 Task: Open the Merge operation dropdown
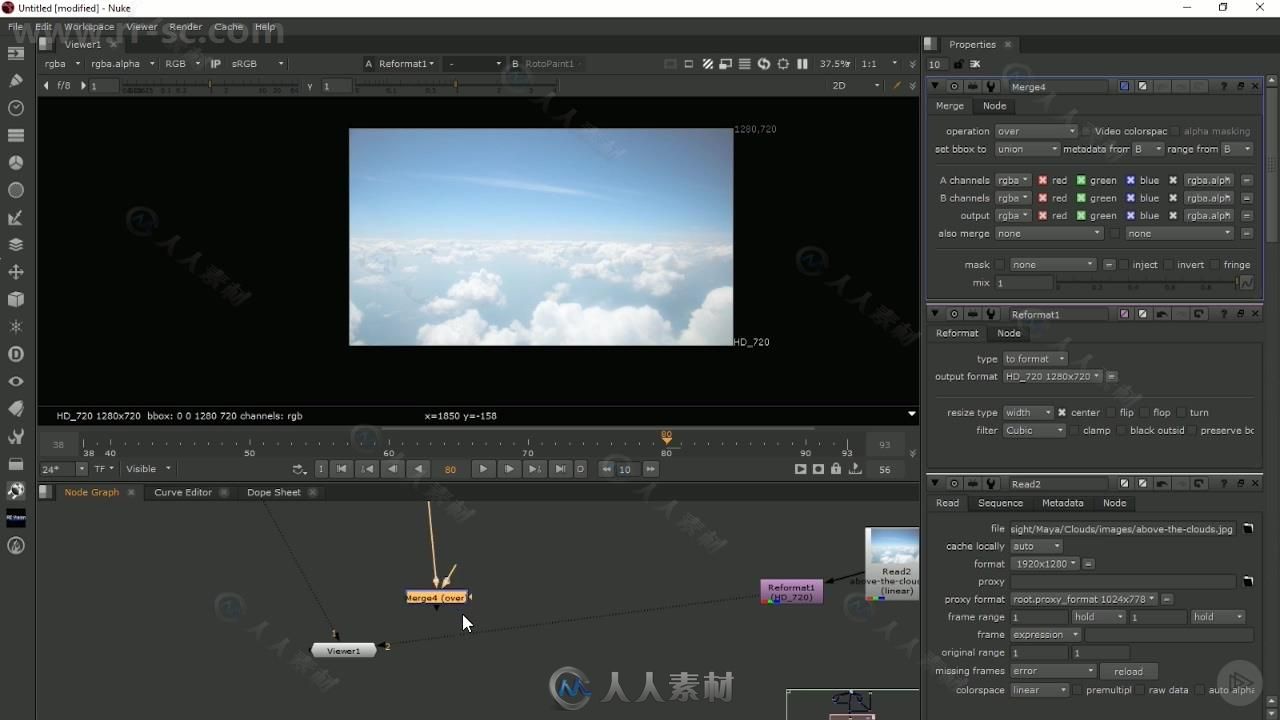click(x=1036, y=131)
